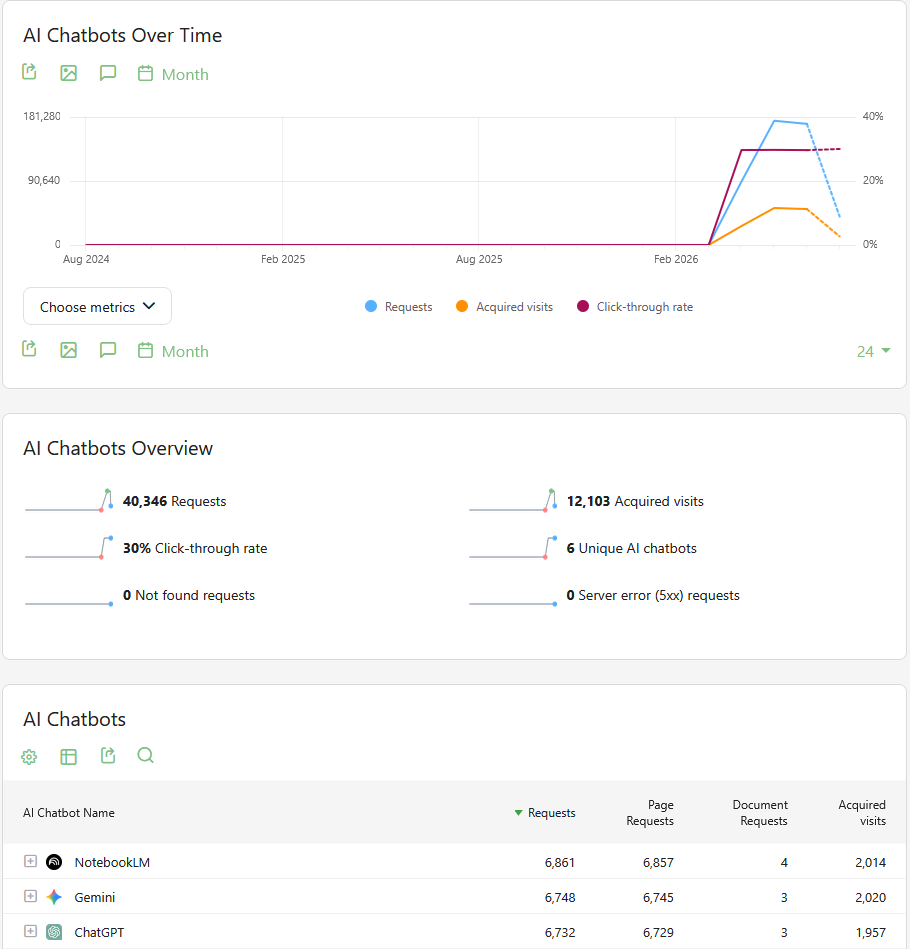Click Aug 2024 label on chart axis
Image resolution: width=910 pixels, height=949 pixels.
[87, 259]
